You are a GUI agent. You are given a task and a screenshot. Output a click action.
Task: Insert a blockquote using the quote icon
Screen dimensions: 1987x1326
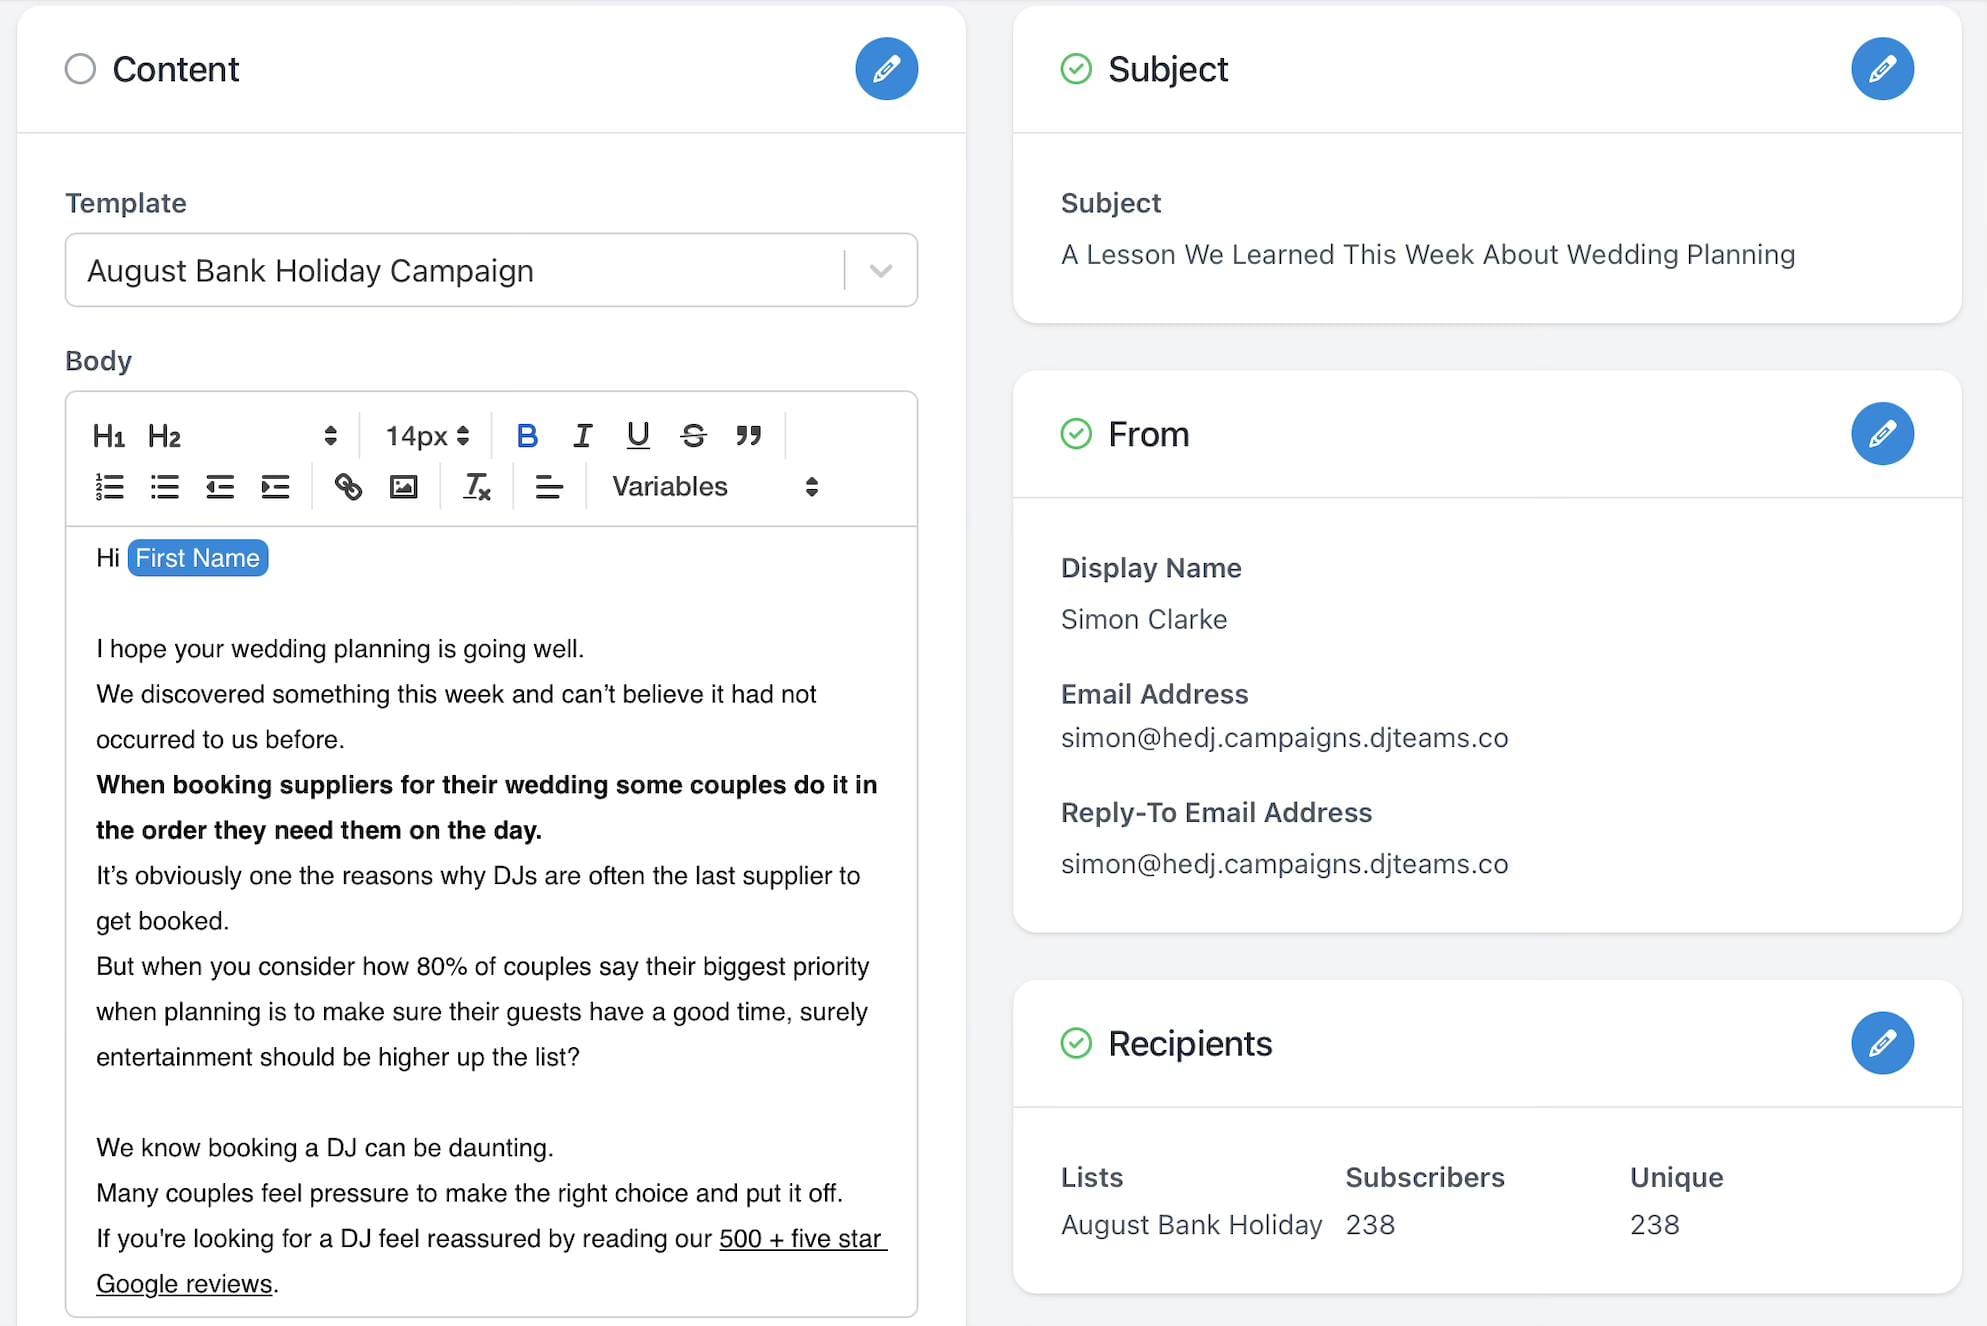(x=749, y=435)
